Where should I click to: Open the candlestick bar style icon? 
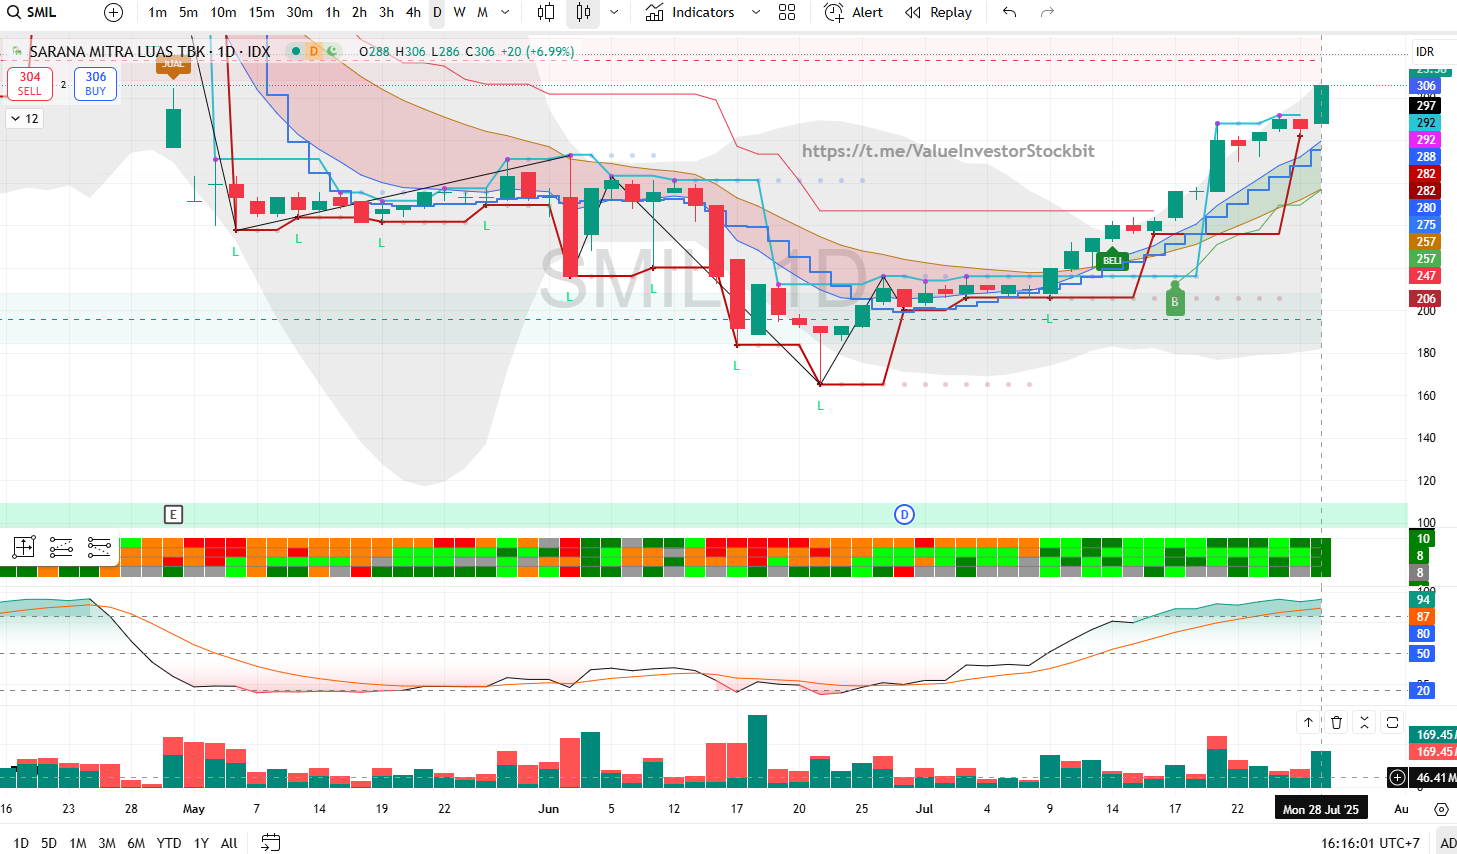546,12
